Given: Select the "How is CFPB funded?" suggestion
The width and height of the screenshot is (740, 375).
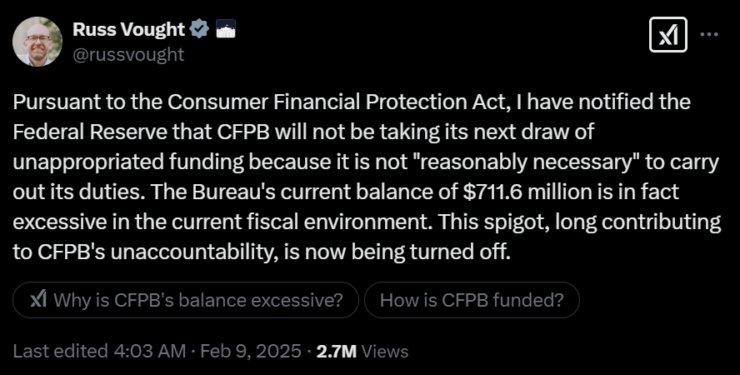Looking at the screenshot, I should (x=471, y=300).
